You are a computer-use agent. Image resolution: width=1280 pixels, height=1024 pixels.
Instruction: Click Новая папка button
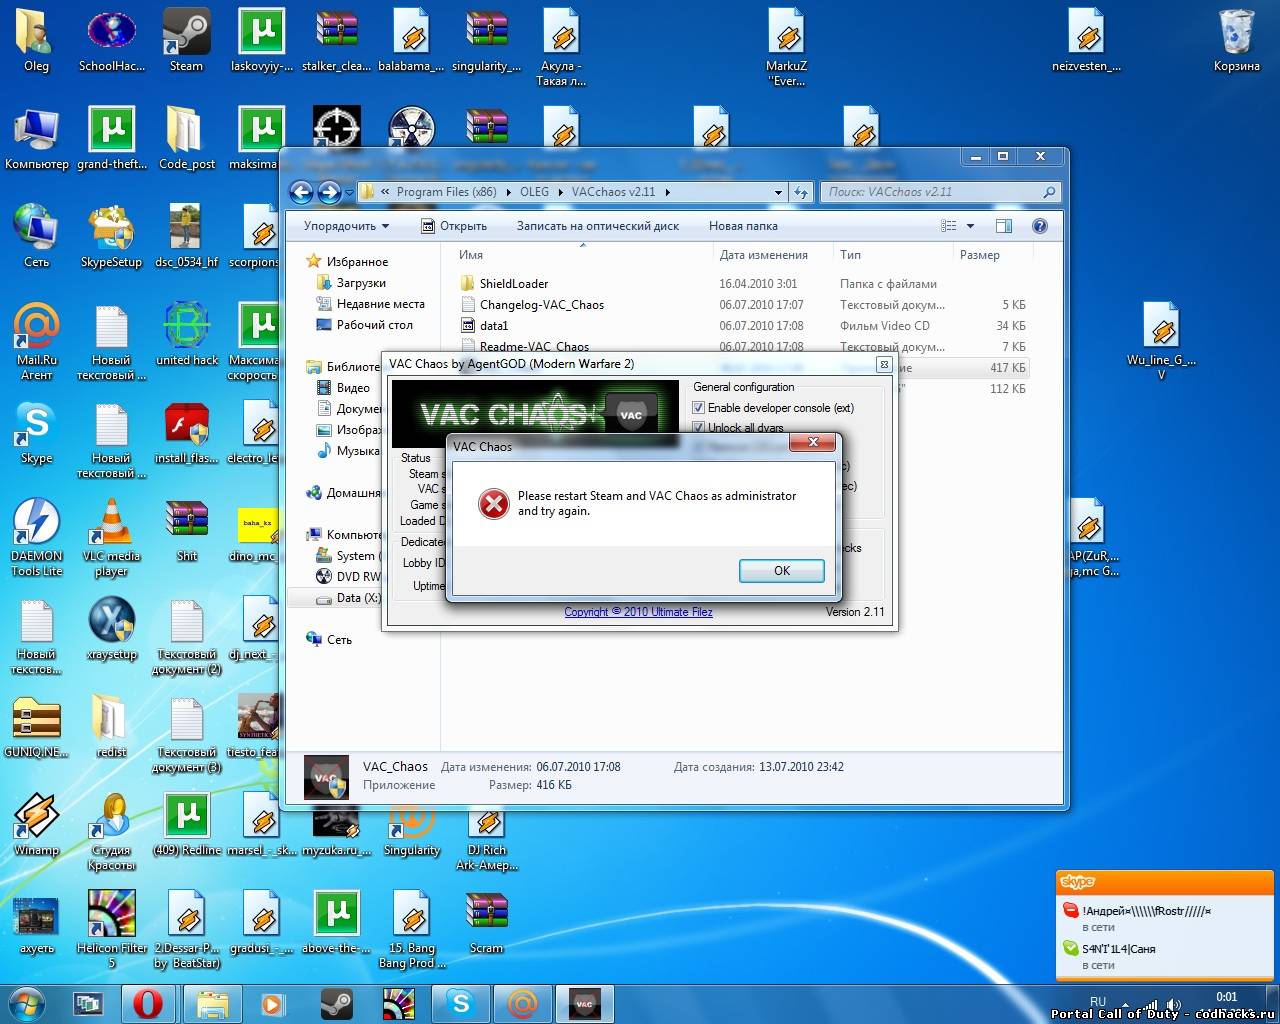pos(743,226)
